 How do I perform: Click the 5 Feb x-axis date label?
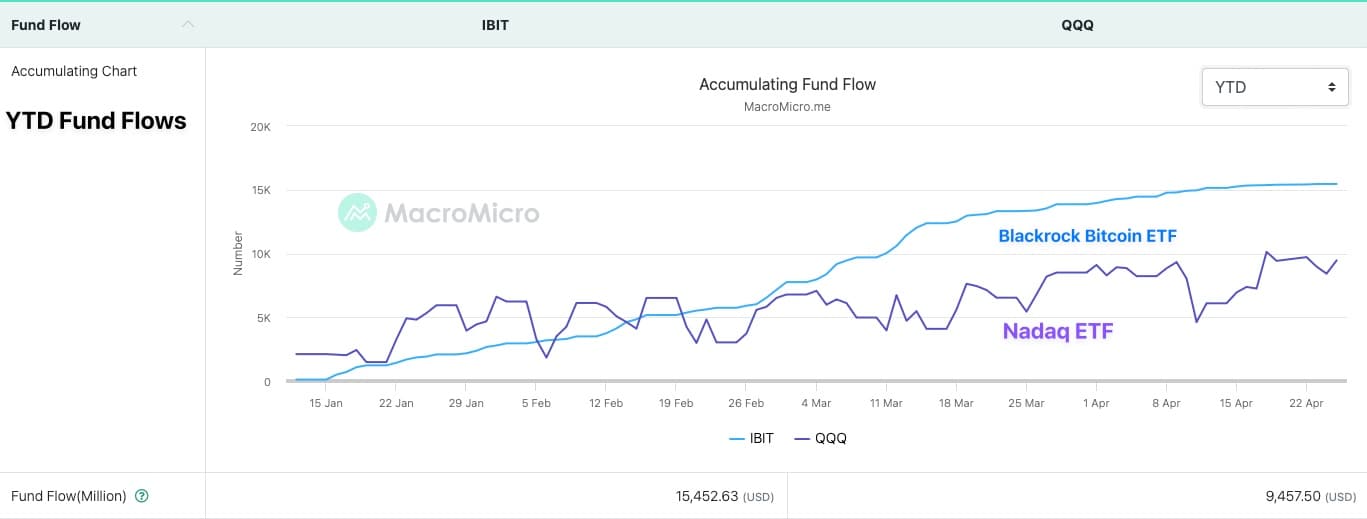536,403
